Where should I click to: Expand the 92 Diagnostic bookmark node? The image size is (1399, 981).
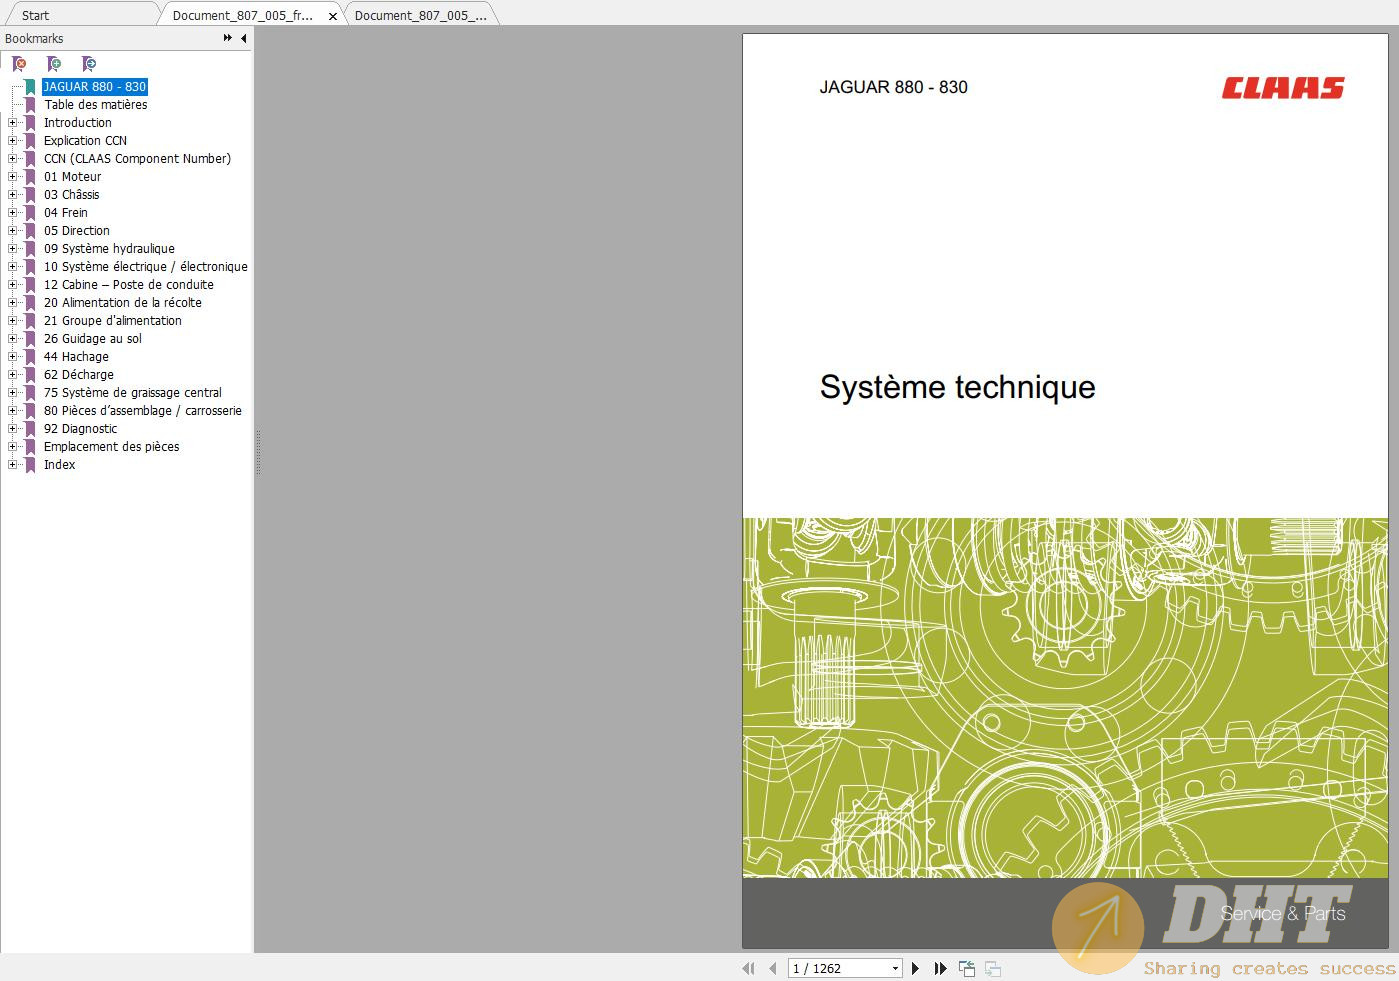(x=13, y=429)
